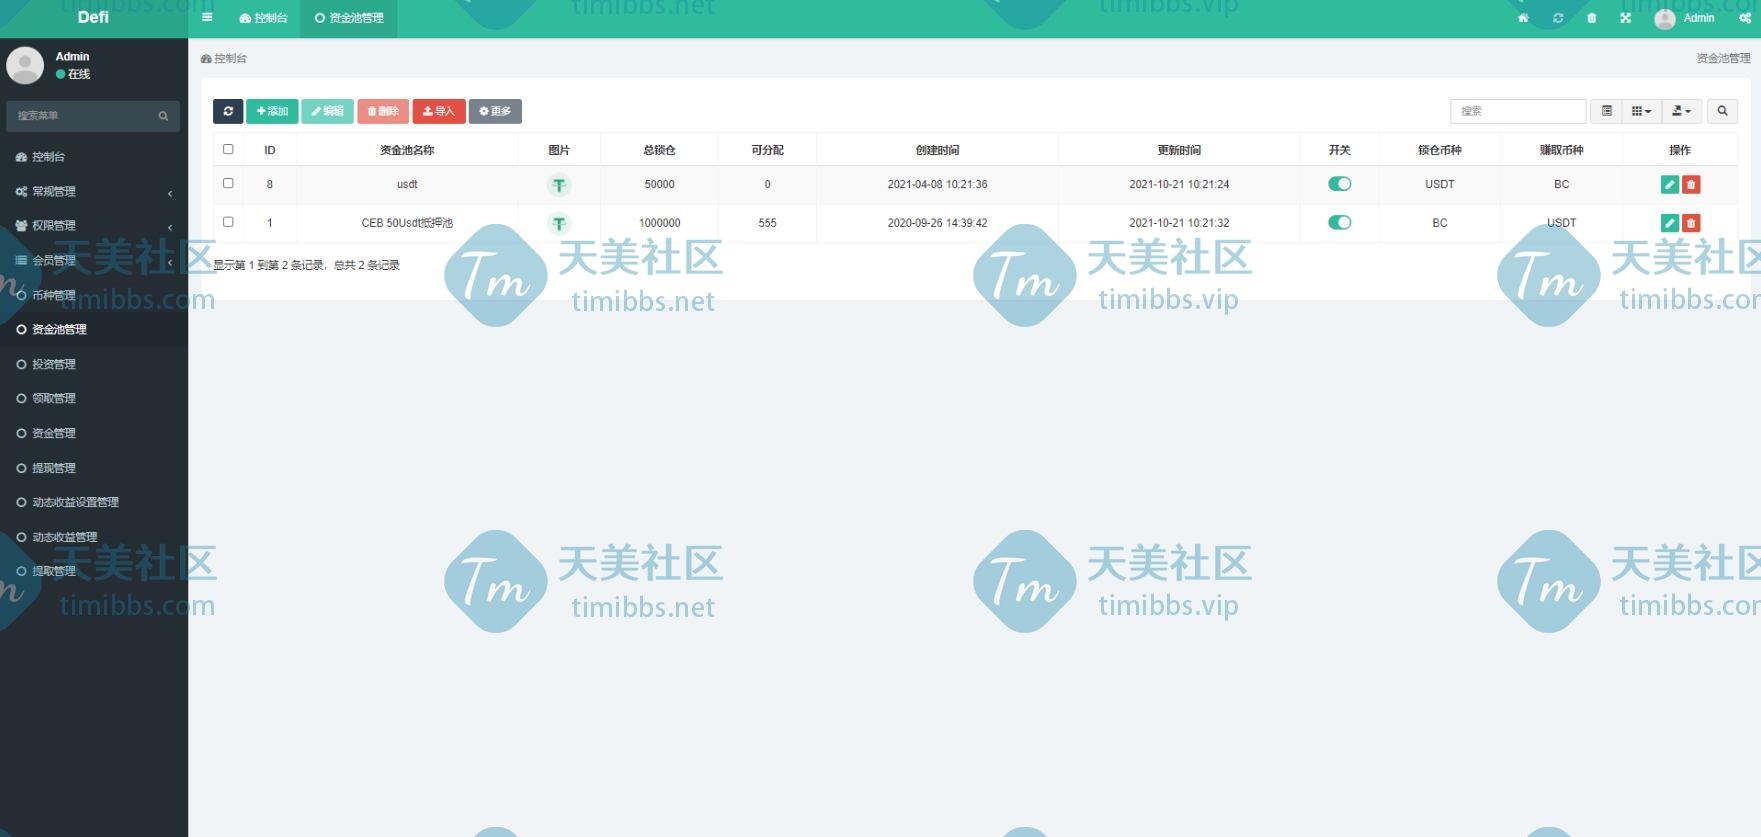Click the table refresh button

pyautogui.click(x=228, y=111)
